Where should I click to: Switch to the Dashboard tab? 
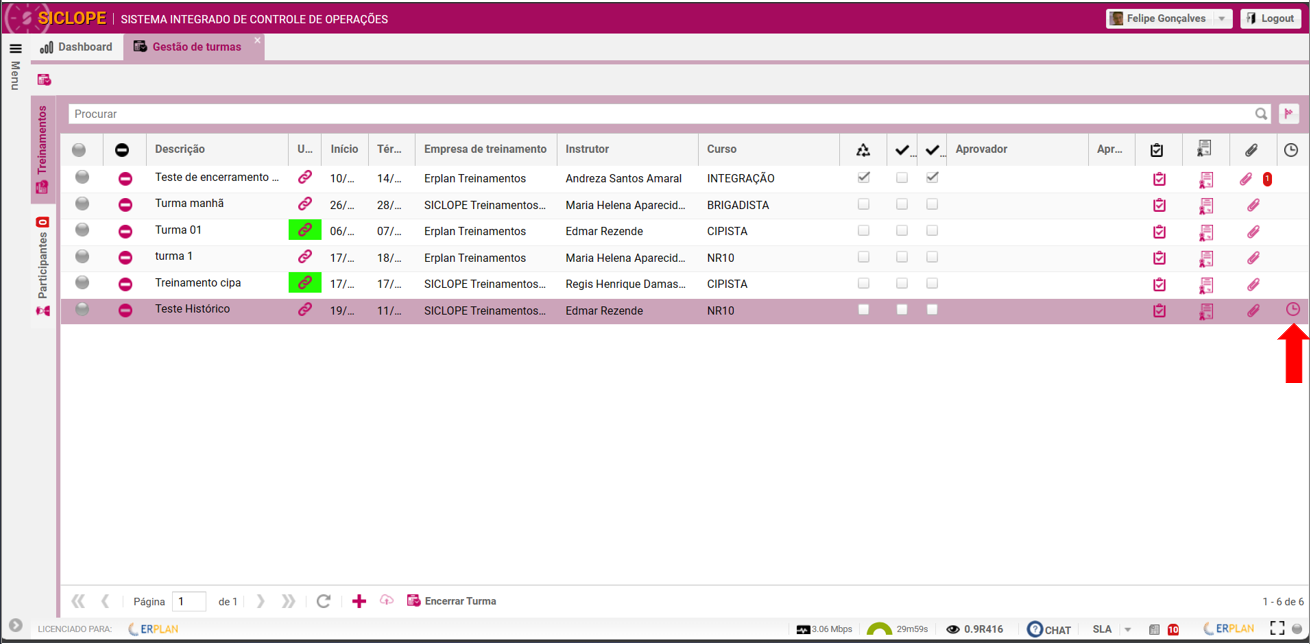click(x=76, y=47)
